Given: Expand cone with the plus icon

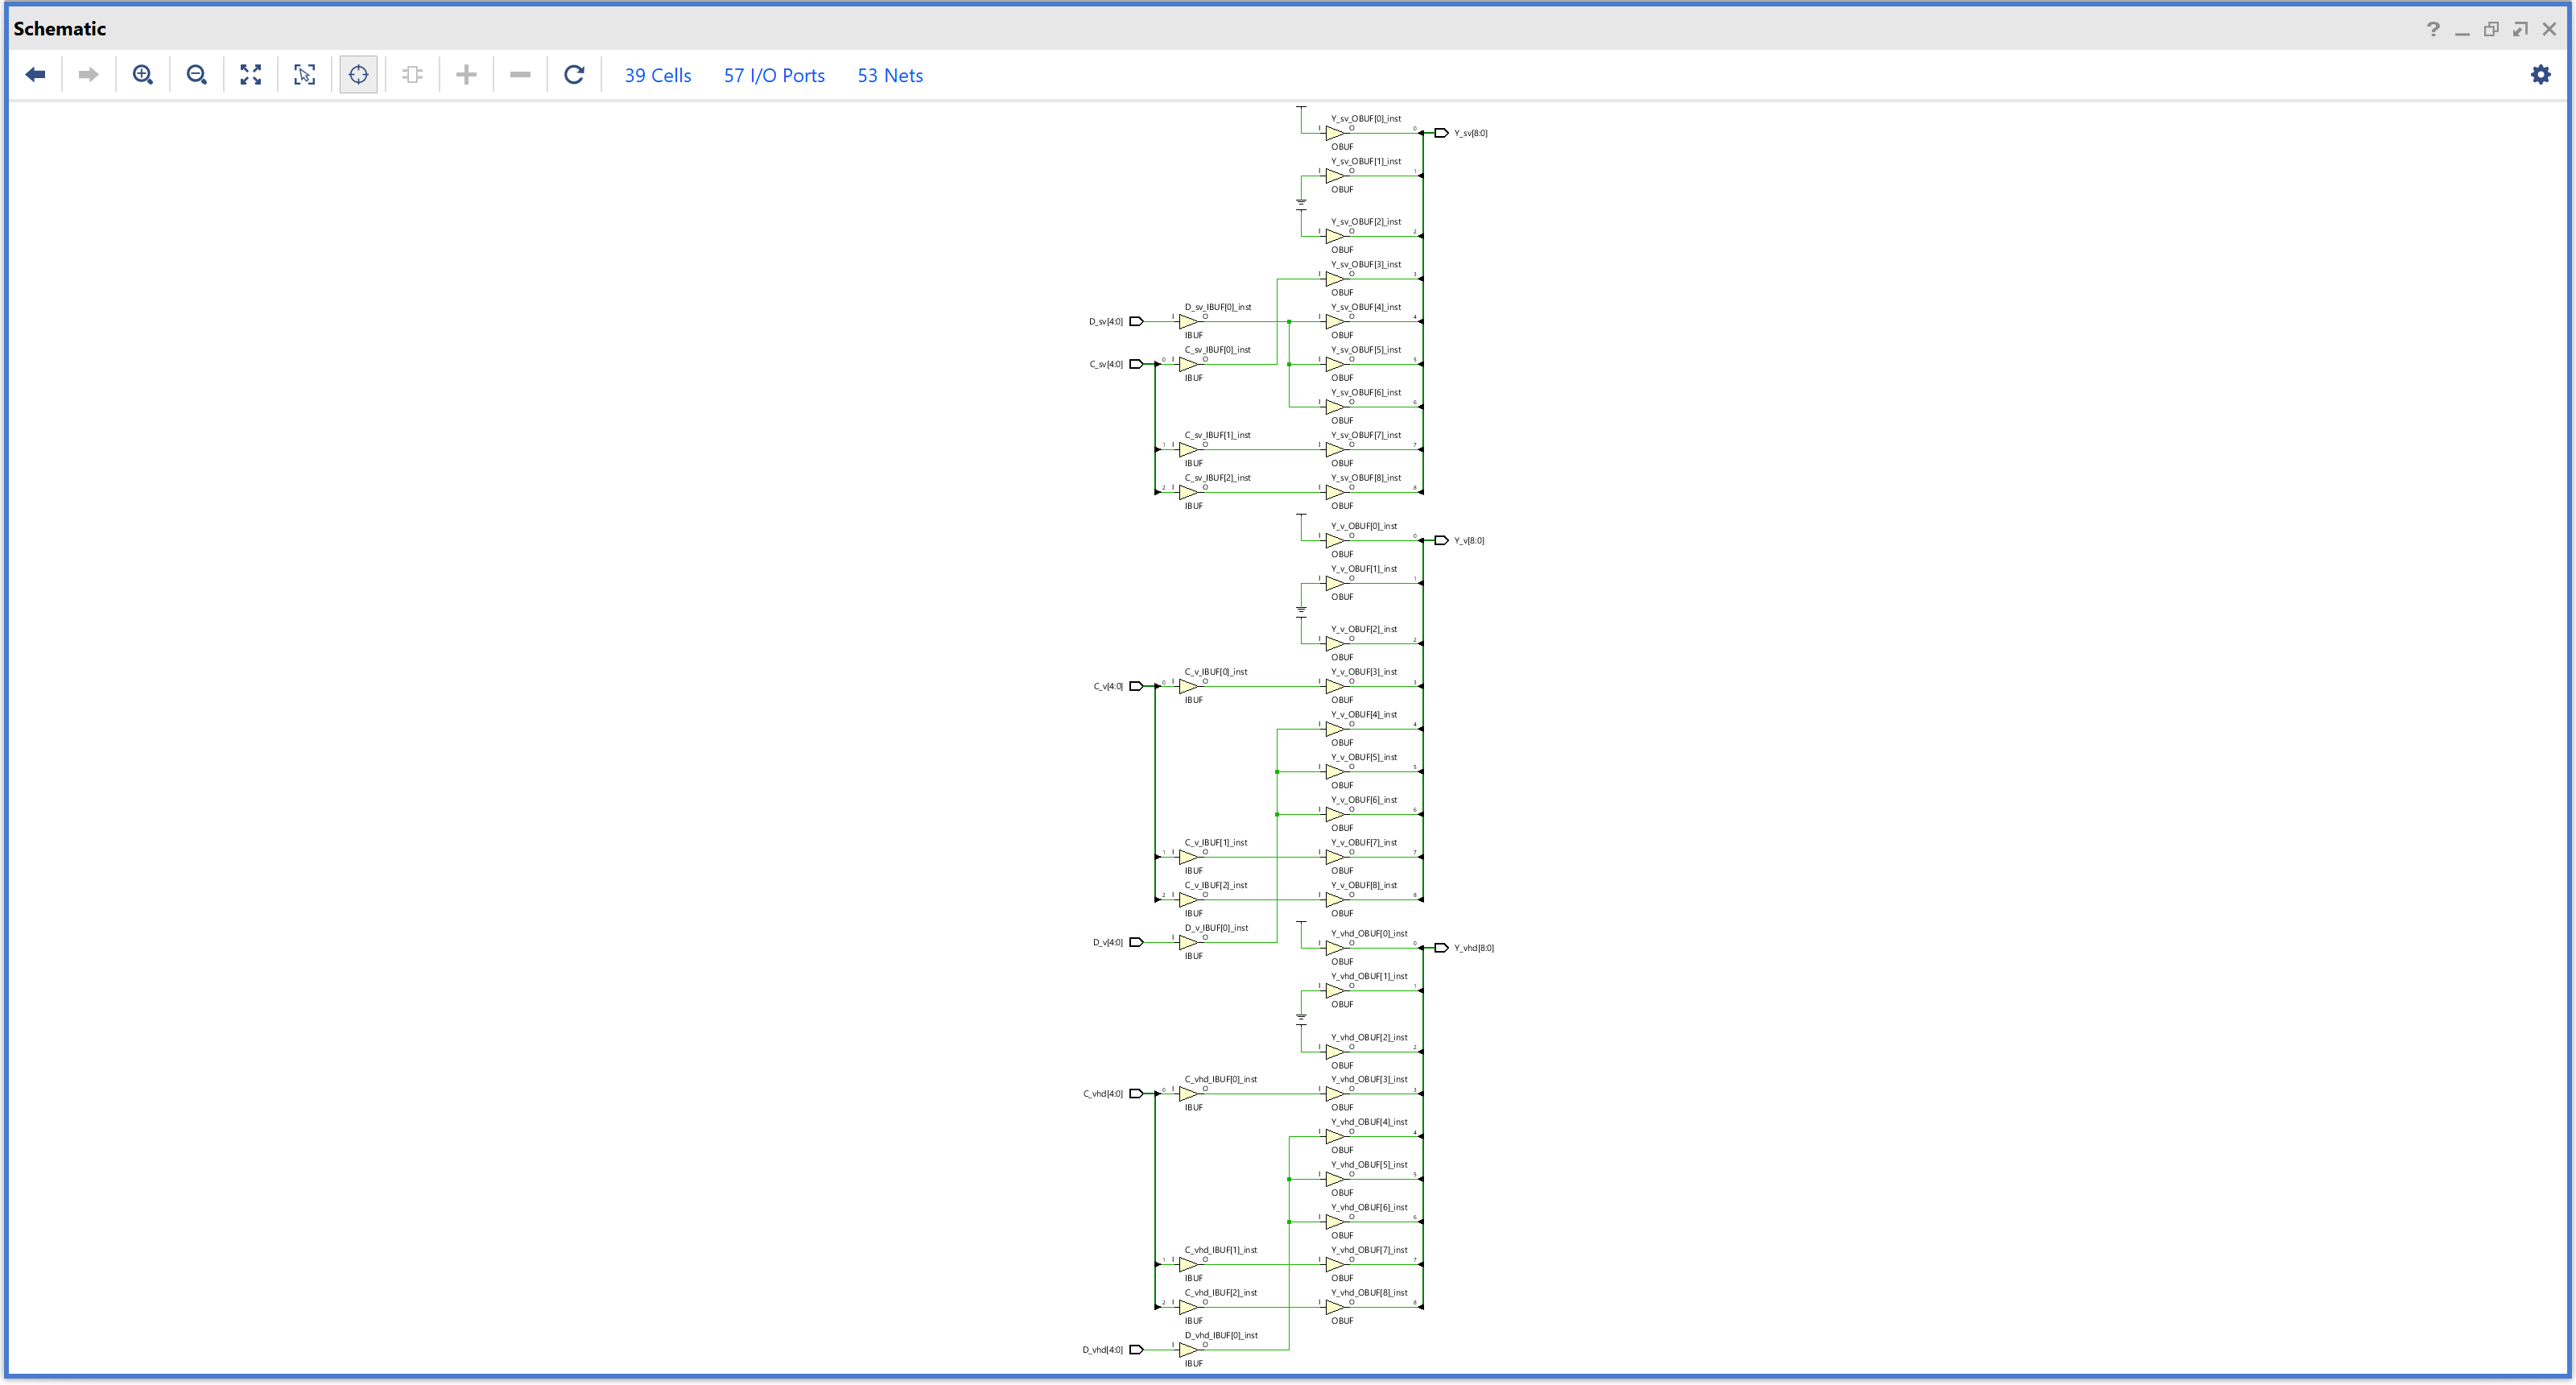Looking at the screenshot, I should (x=466, y=74).
